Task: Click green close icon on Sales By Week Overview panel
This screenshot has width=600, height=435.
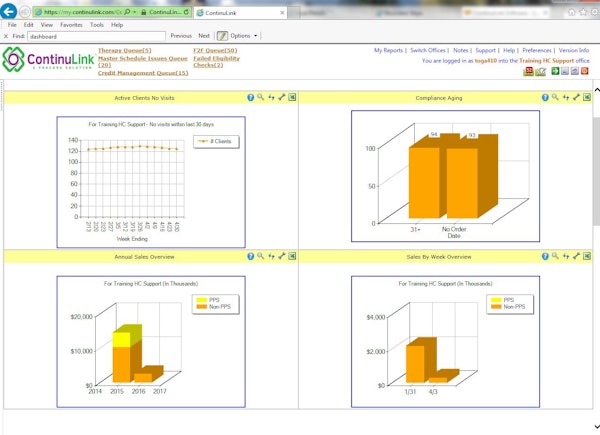Action: click(x=587, y=256)
